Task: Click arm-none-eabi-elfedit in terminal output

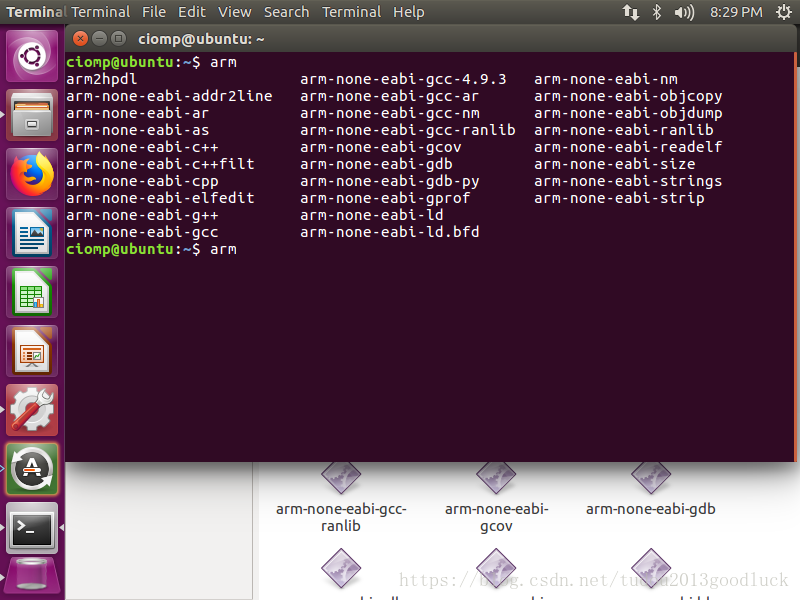Action: (160, 198)
